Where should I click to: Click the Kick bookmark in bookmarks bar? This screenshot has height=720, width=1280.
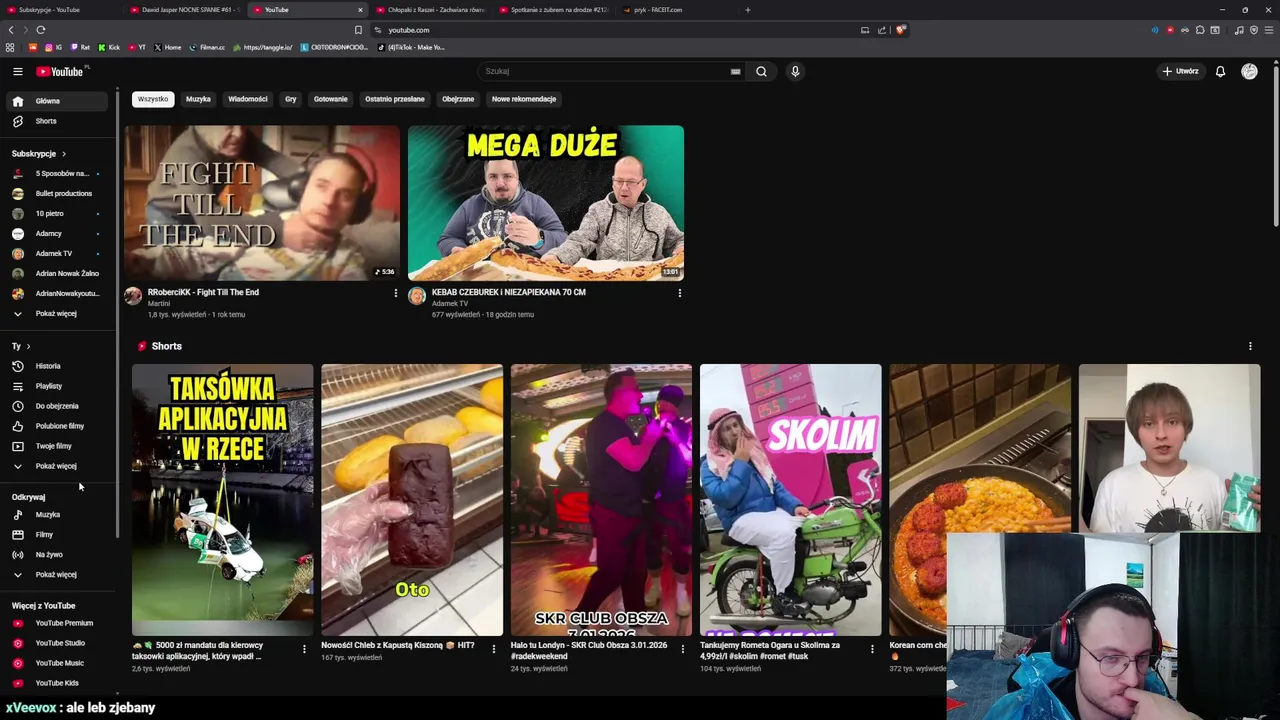(x=109, y=47)
